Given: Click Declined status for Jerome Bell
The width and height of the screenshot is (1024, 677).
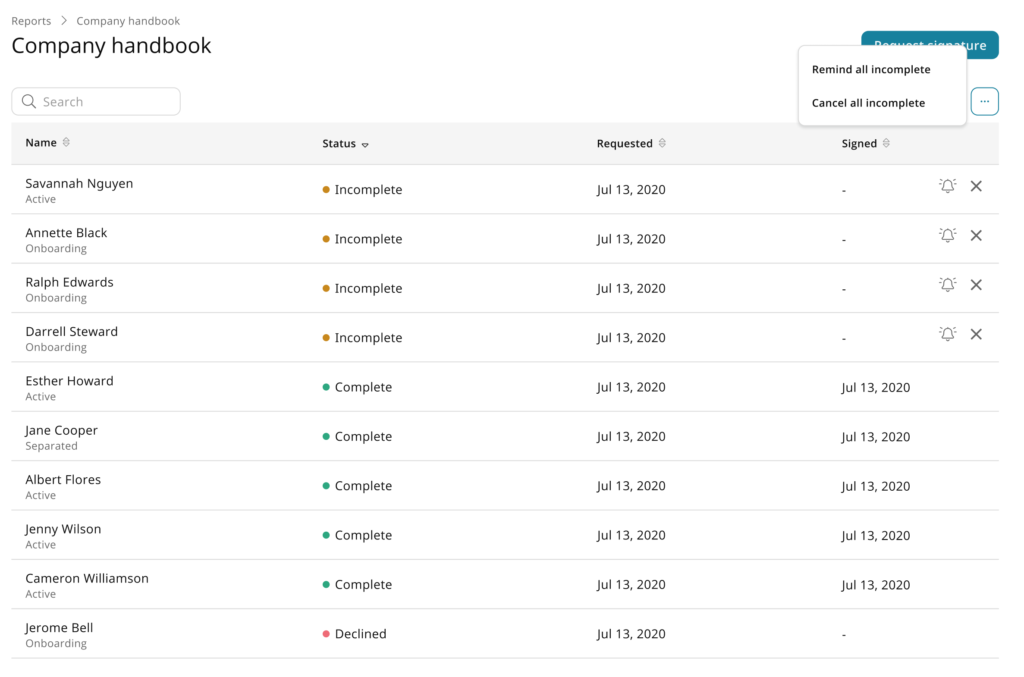Looking at the screenshot, I should tap(354, 634).
